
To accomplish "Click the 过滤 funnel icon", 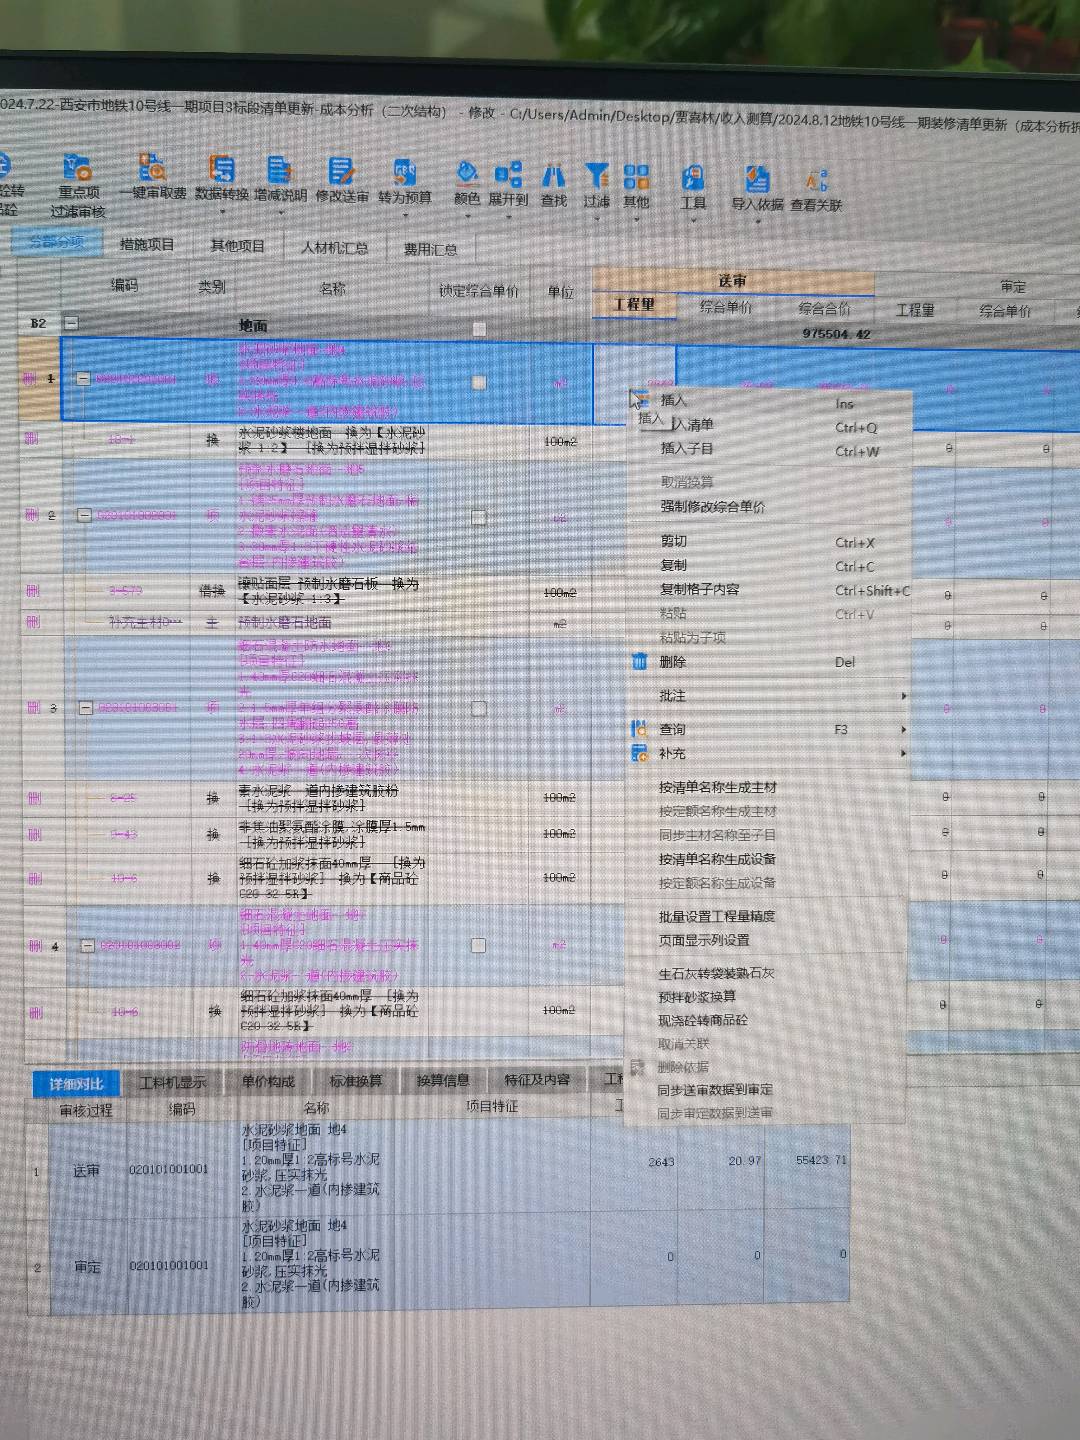I will [x=597, y=176].
